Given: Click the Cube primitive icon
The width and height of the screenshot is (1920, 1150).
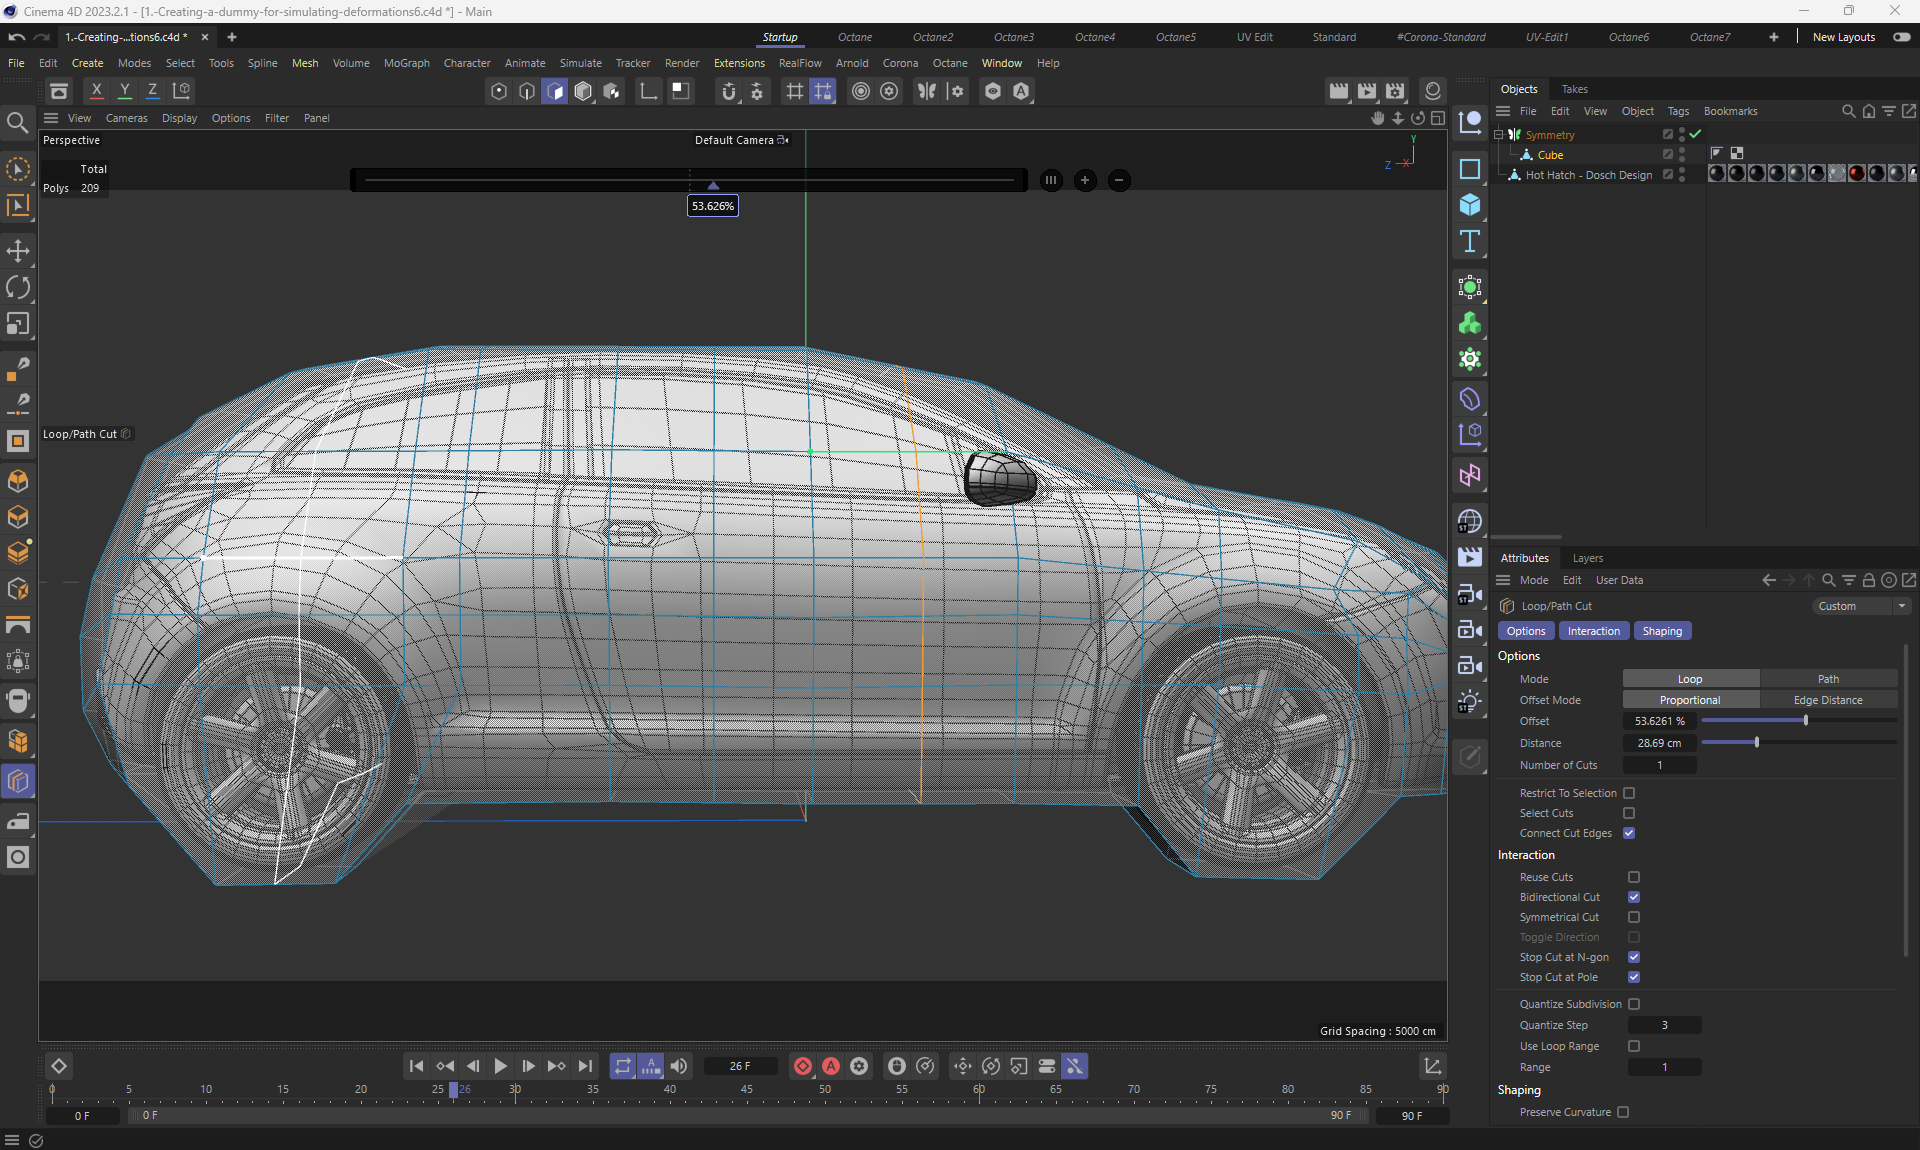Looking at the screenshot, I should coord(1469,205).
